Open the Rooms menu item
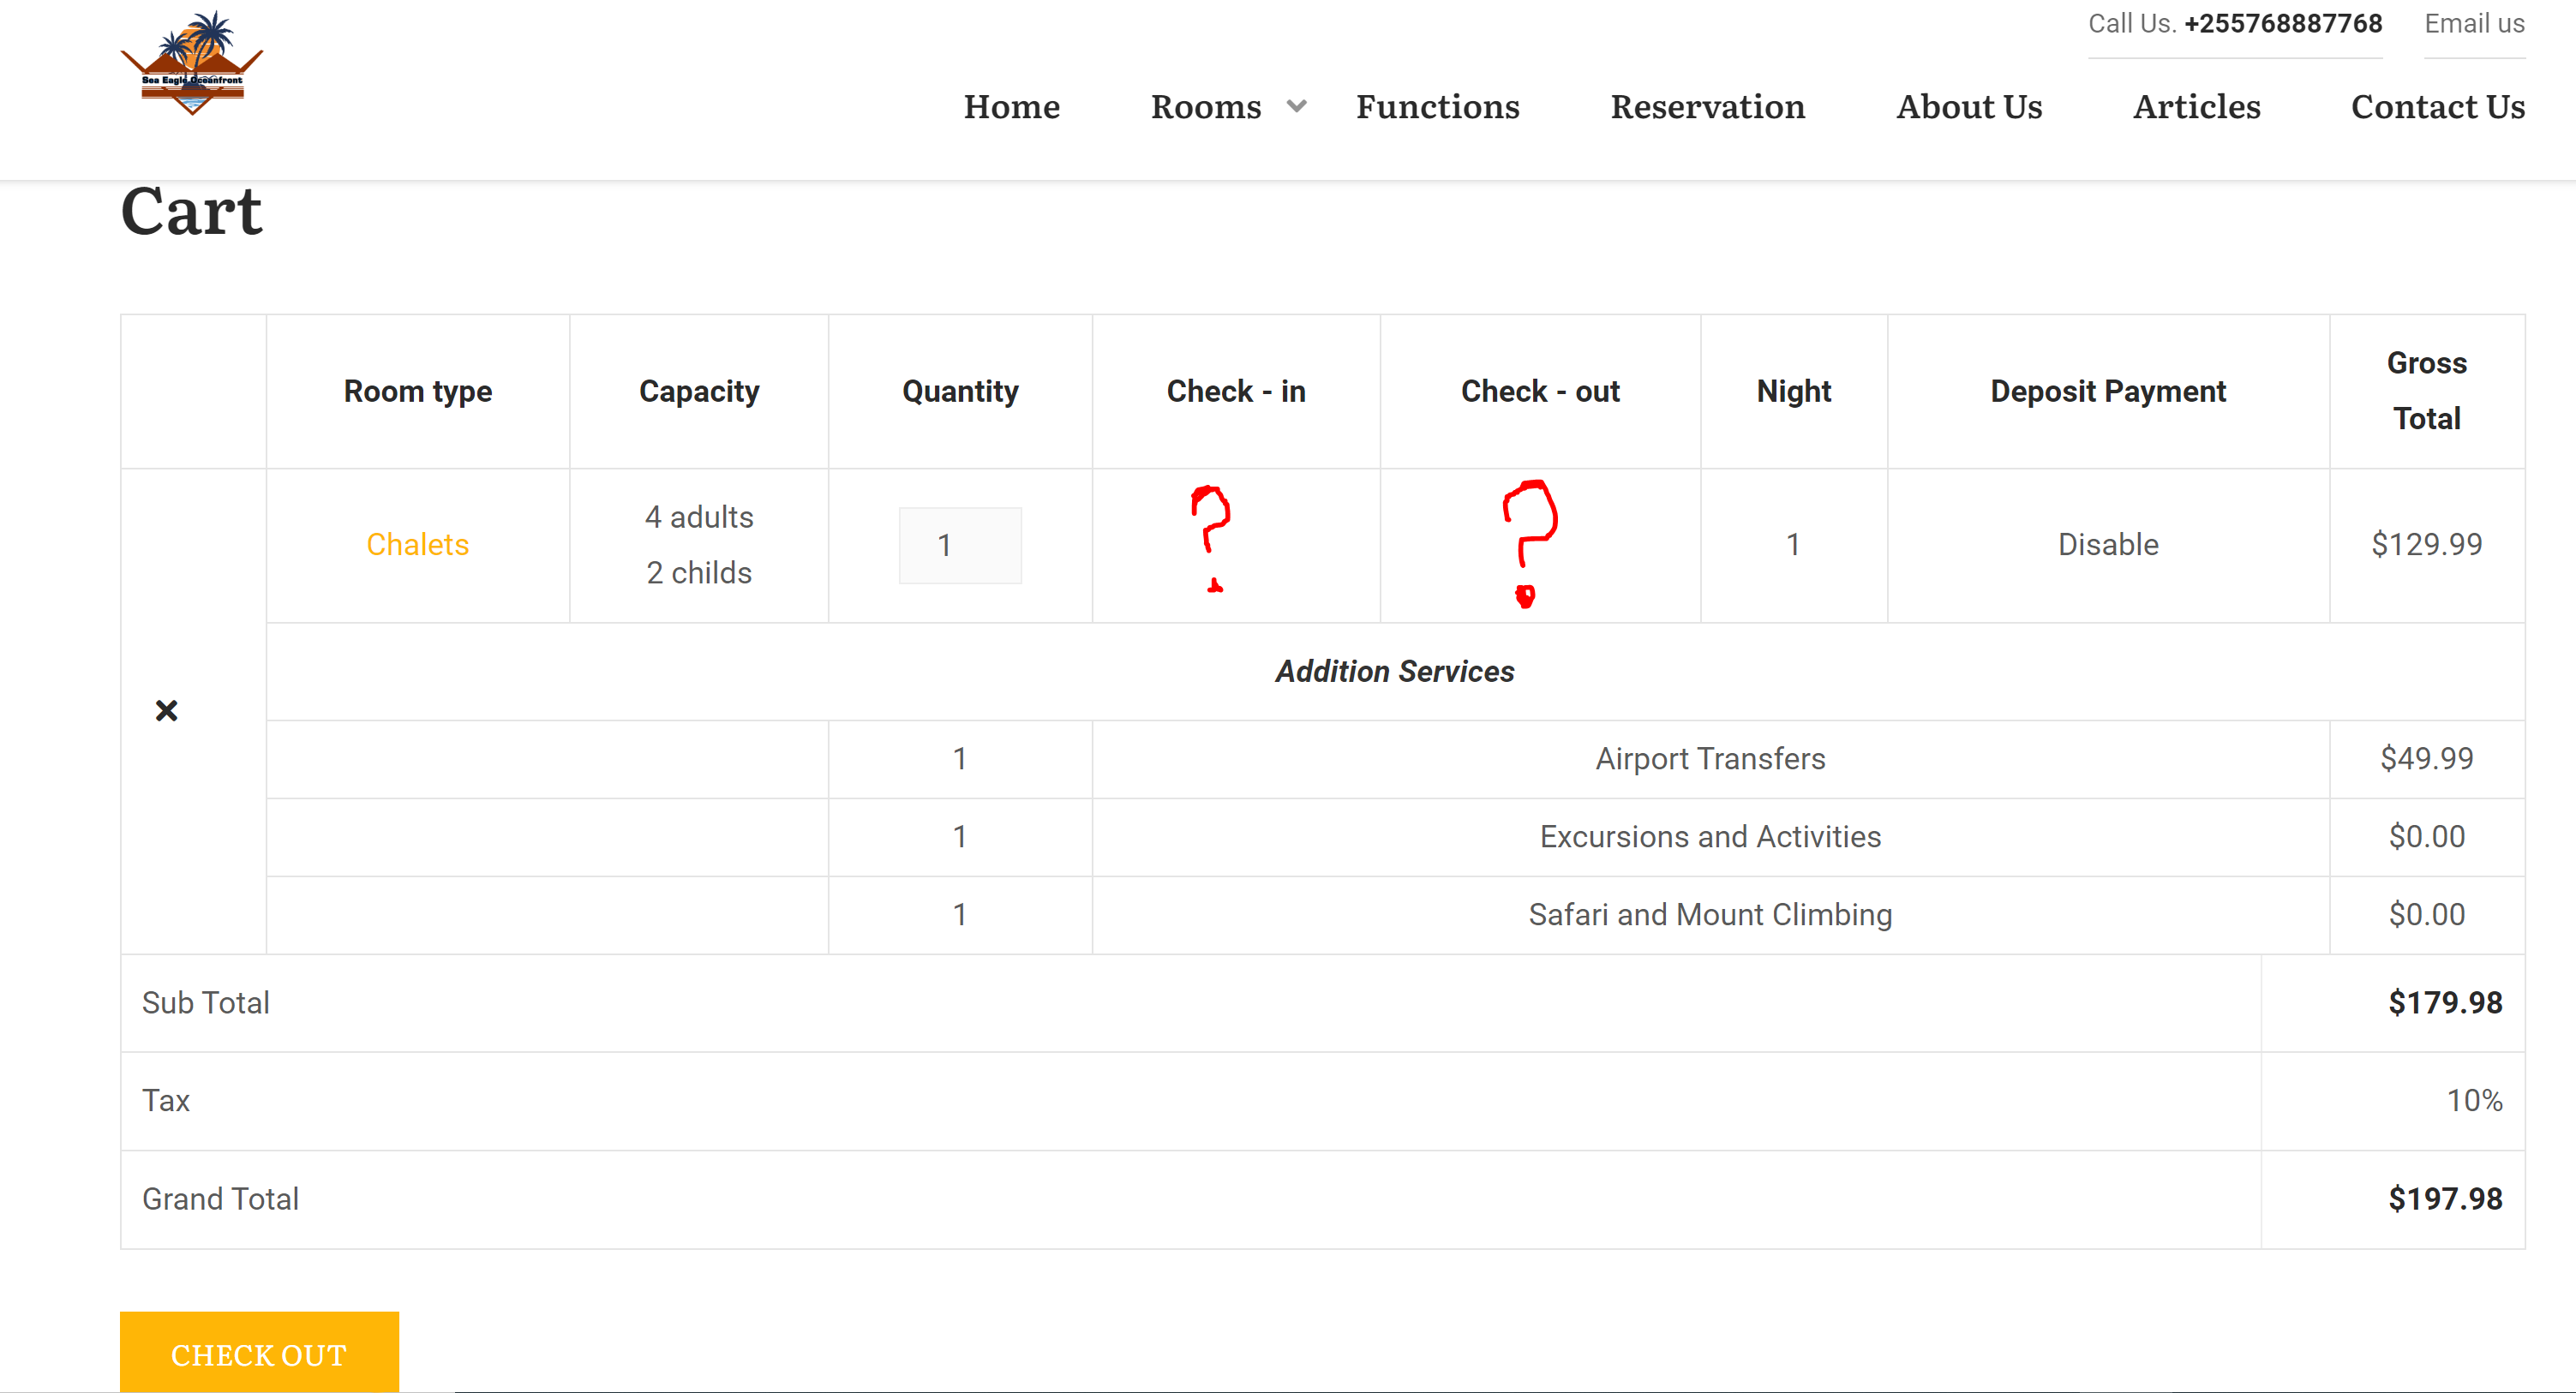The width and height of the screenshot is (2576, 1393). click(x=1206, y=106)
